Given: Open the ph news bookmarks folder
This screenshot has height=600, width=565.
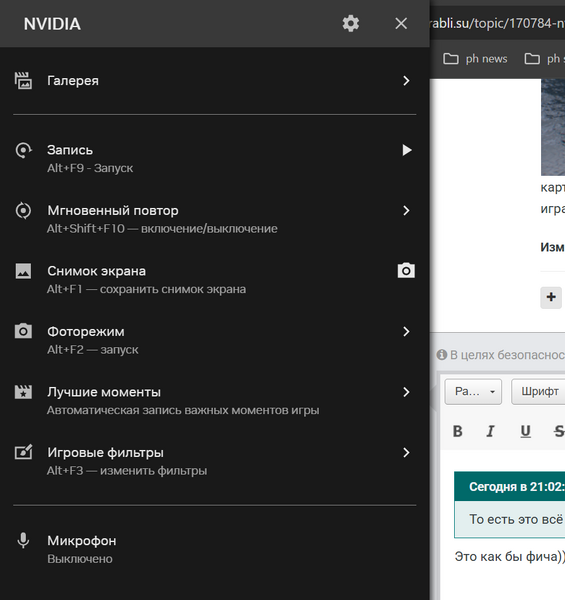Looking at the screenshot, I should tap(475, 59).
